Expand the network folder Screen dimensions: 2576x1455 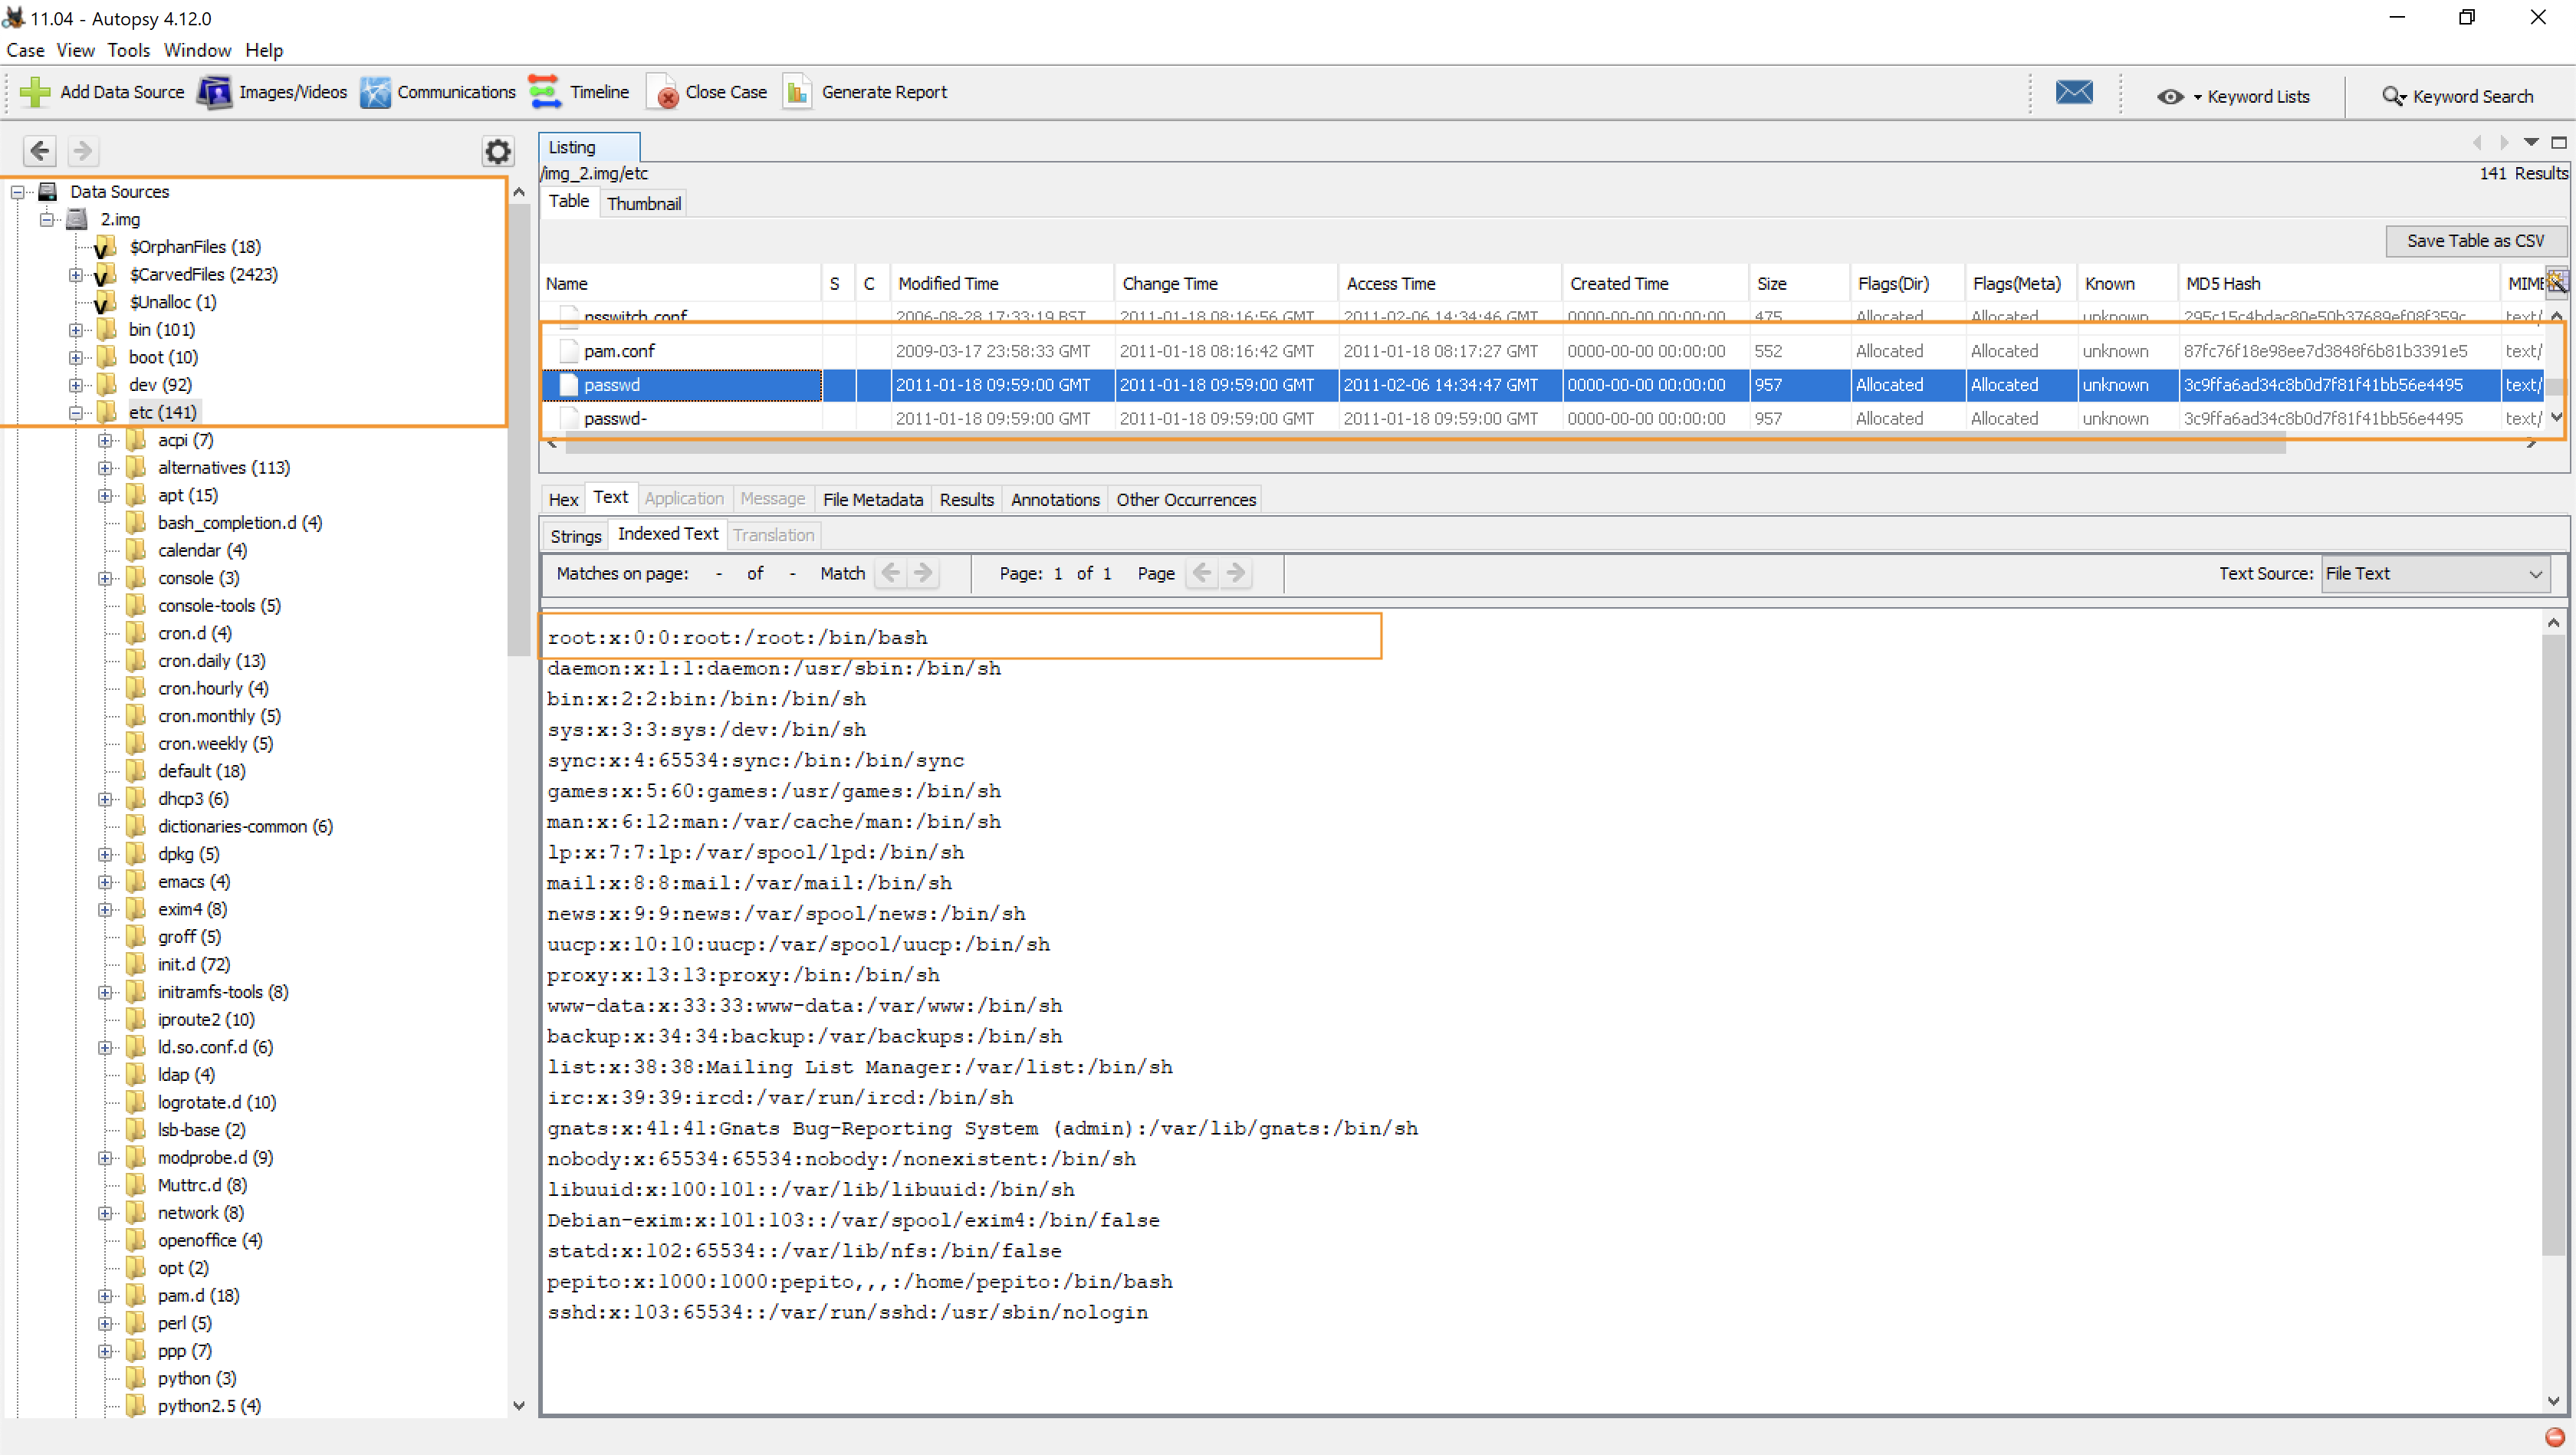[x=105, y=1213]
